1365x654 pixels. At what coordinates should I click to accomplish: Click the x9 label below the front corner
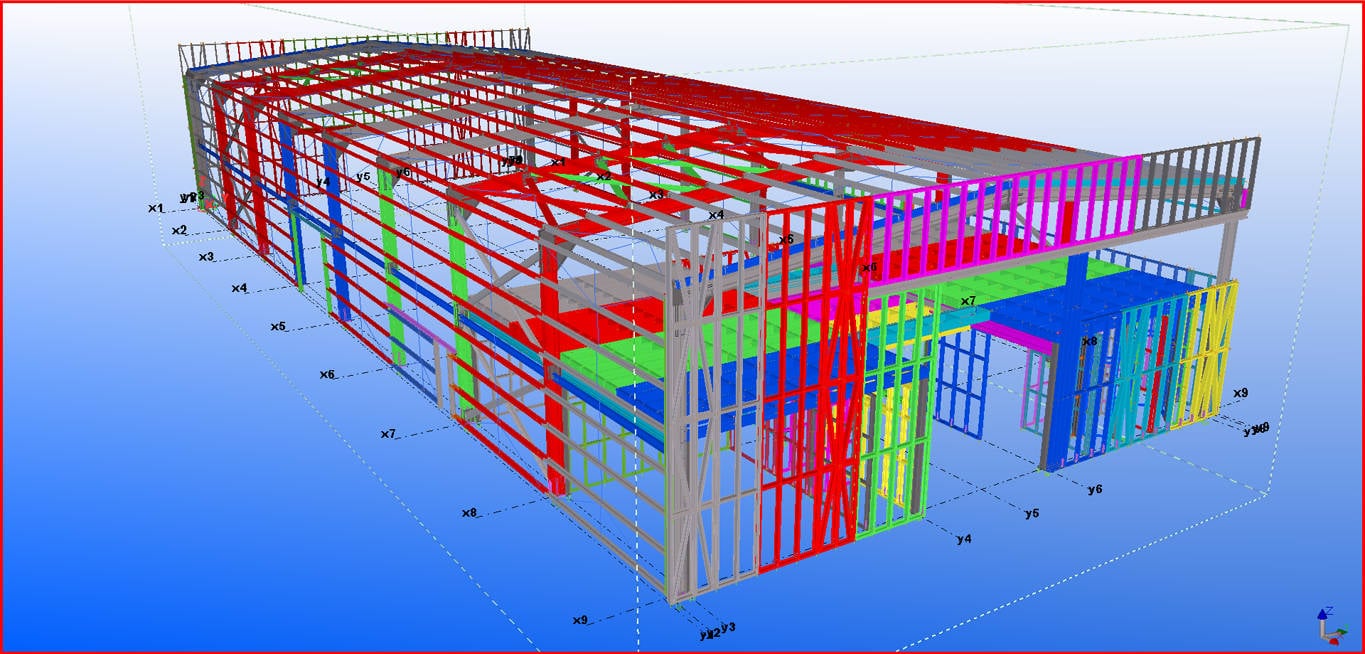(x=580, y=620)
